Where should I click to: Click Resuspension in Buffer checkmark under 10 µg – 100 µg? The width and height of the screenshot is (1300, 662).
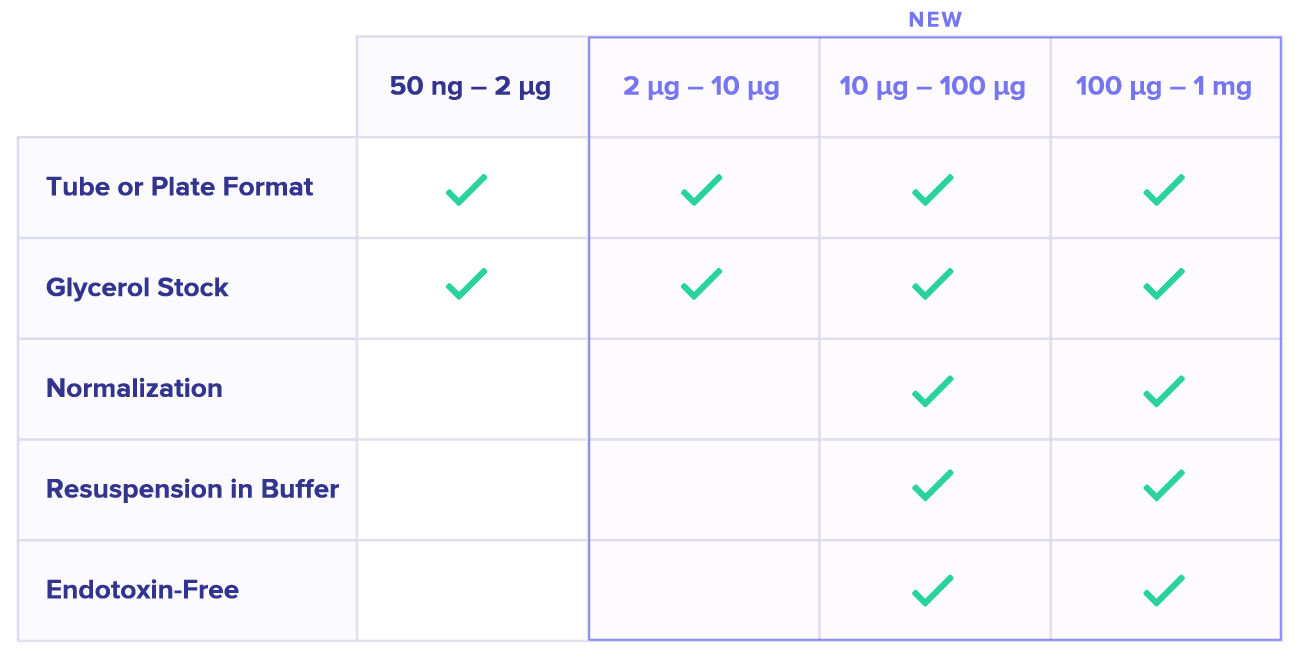coord(932,486)
